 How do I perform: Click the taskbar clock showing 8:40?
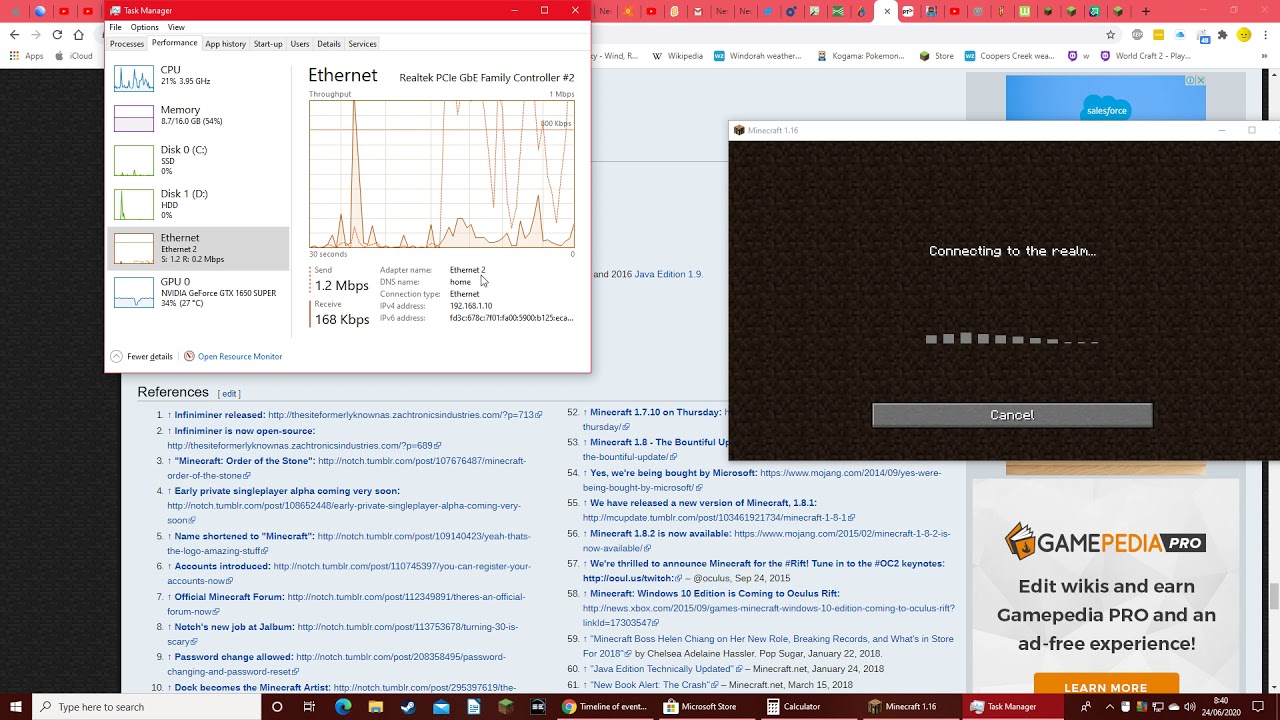click(1220, 706)
